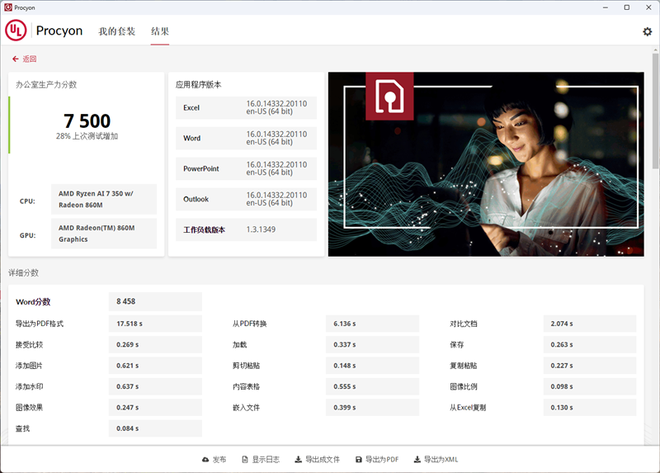The width and height of the screenshot is (660, 473).
Task: Click the export to file download icon
Action: click(298, 460)
